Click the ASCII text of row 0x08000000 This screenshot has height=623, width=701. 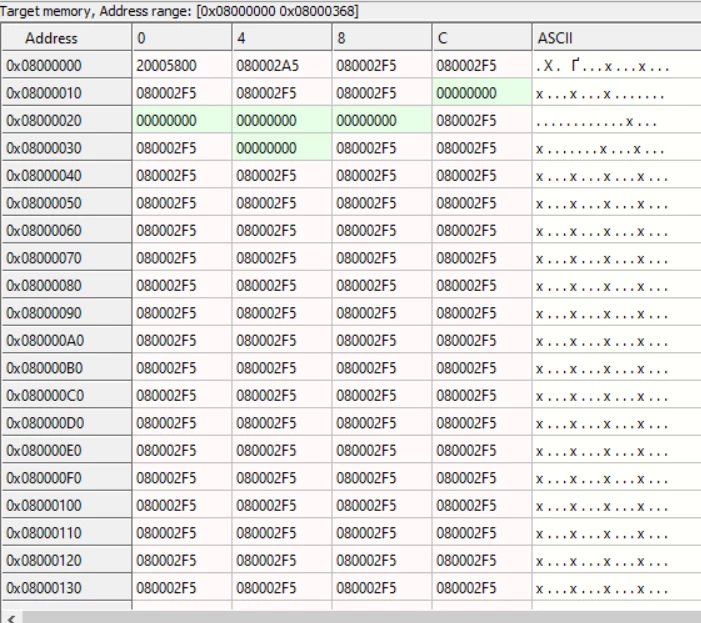click(x=602, y=66)
